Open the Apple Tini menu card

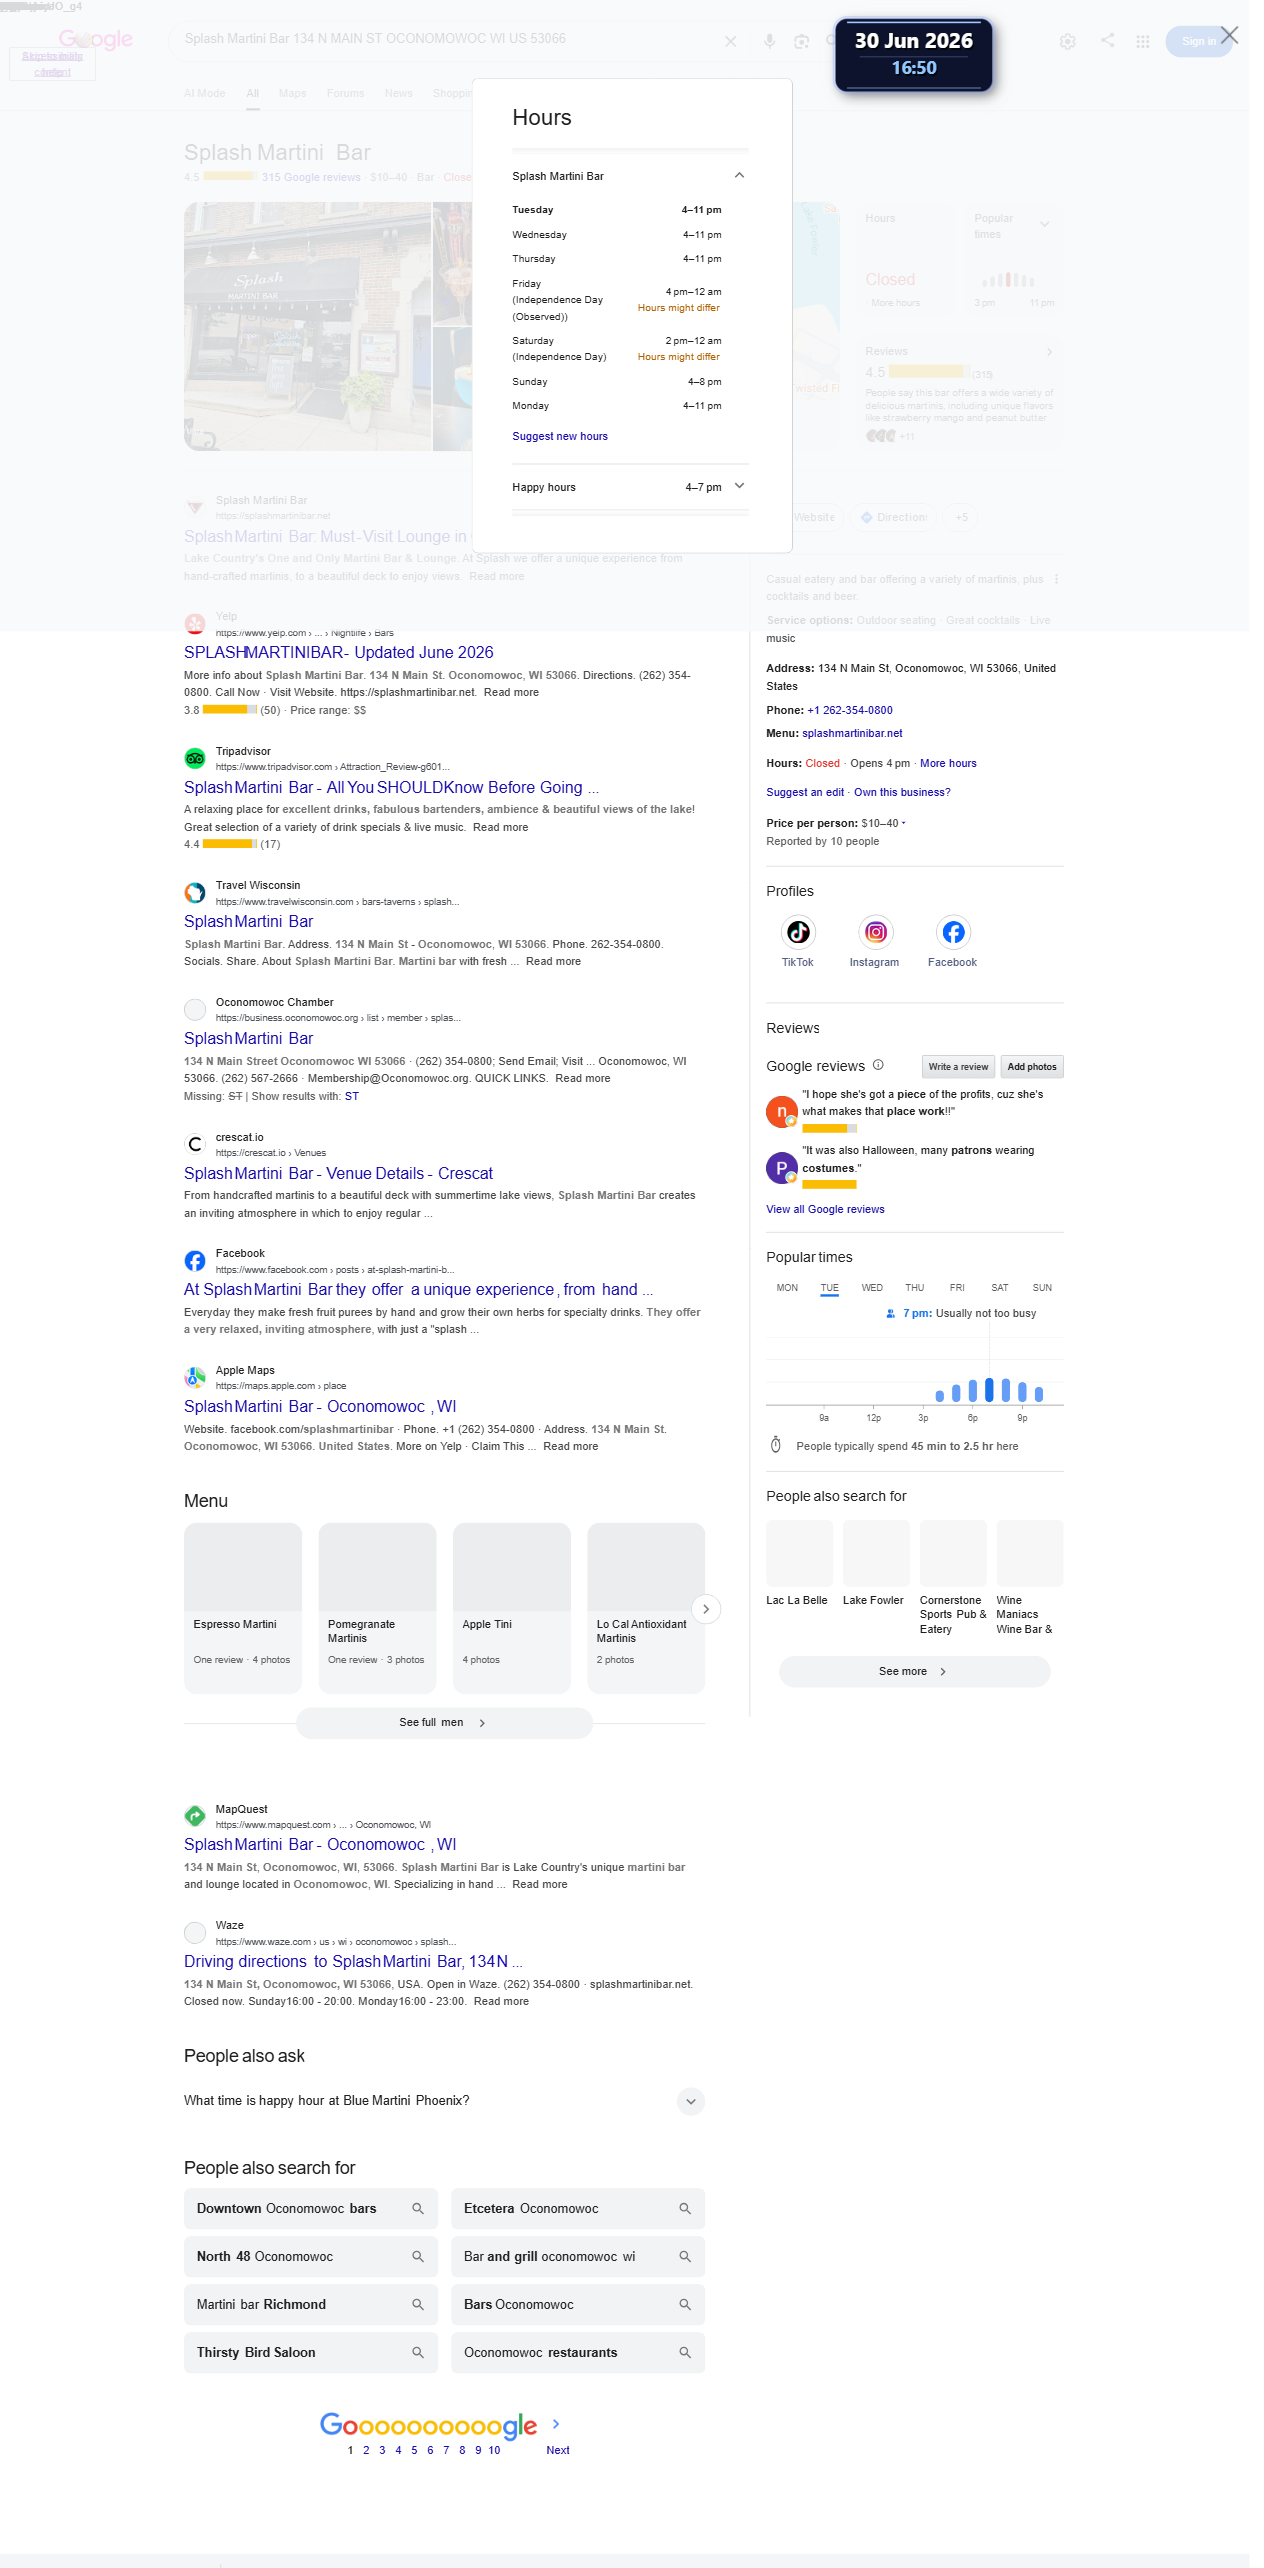(512, 1608)
